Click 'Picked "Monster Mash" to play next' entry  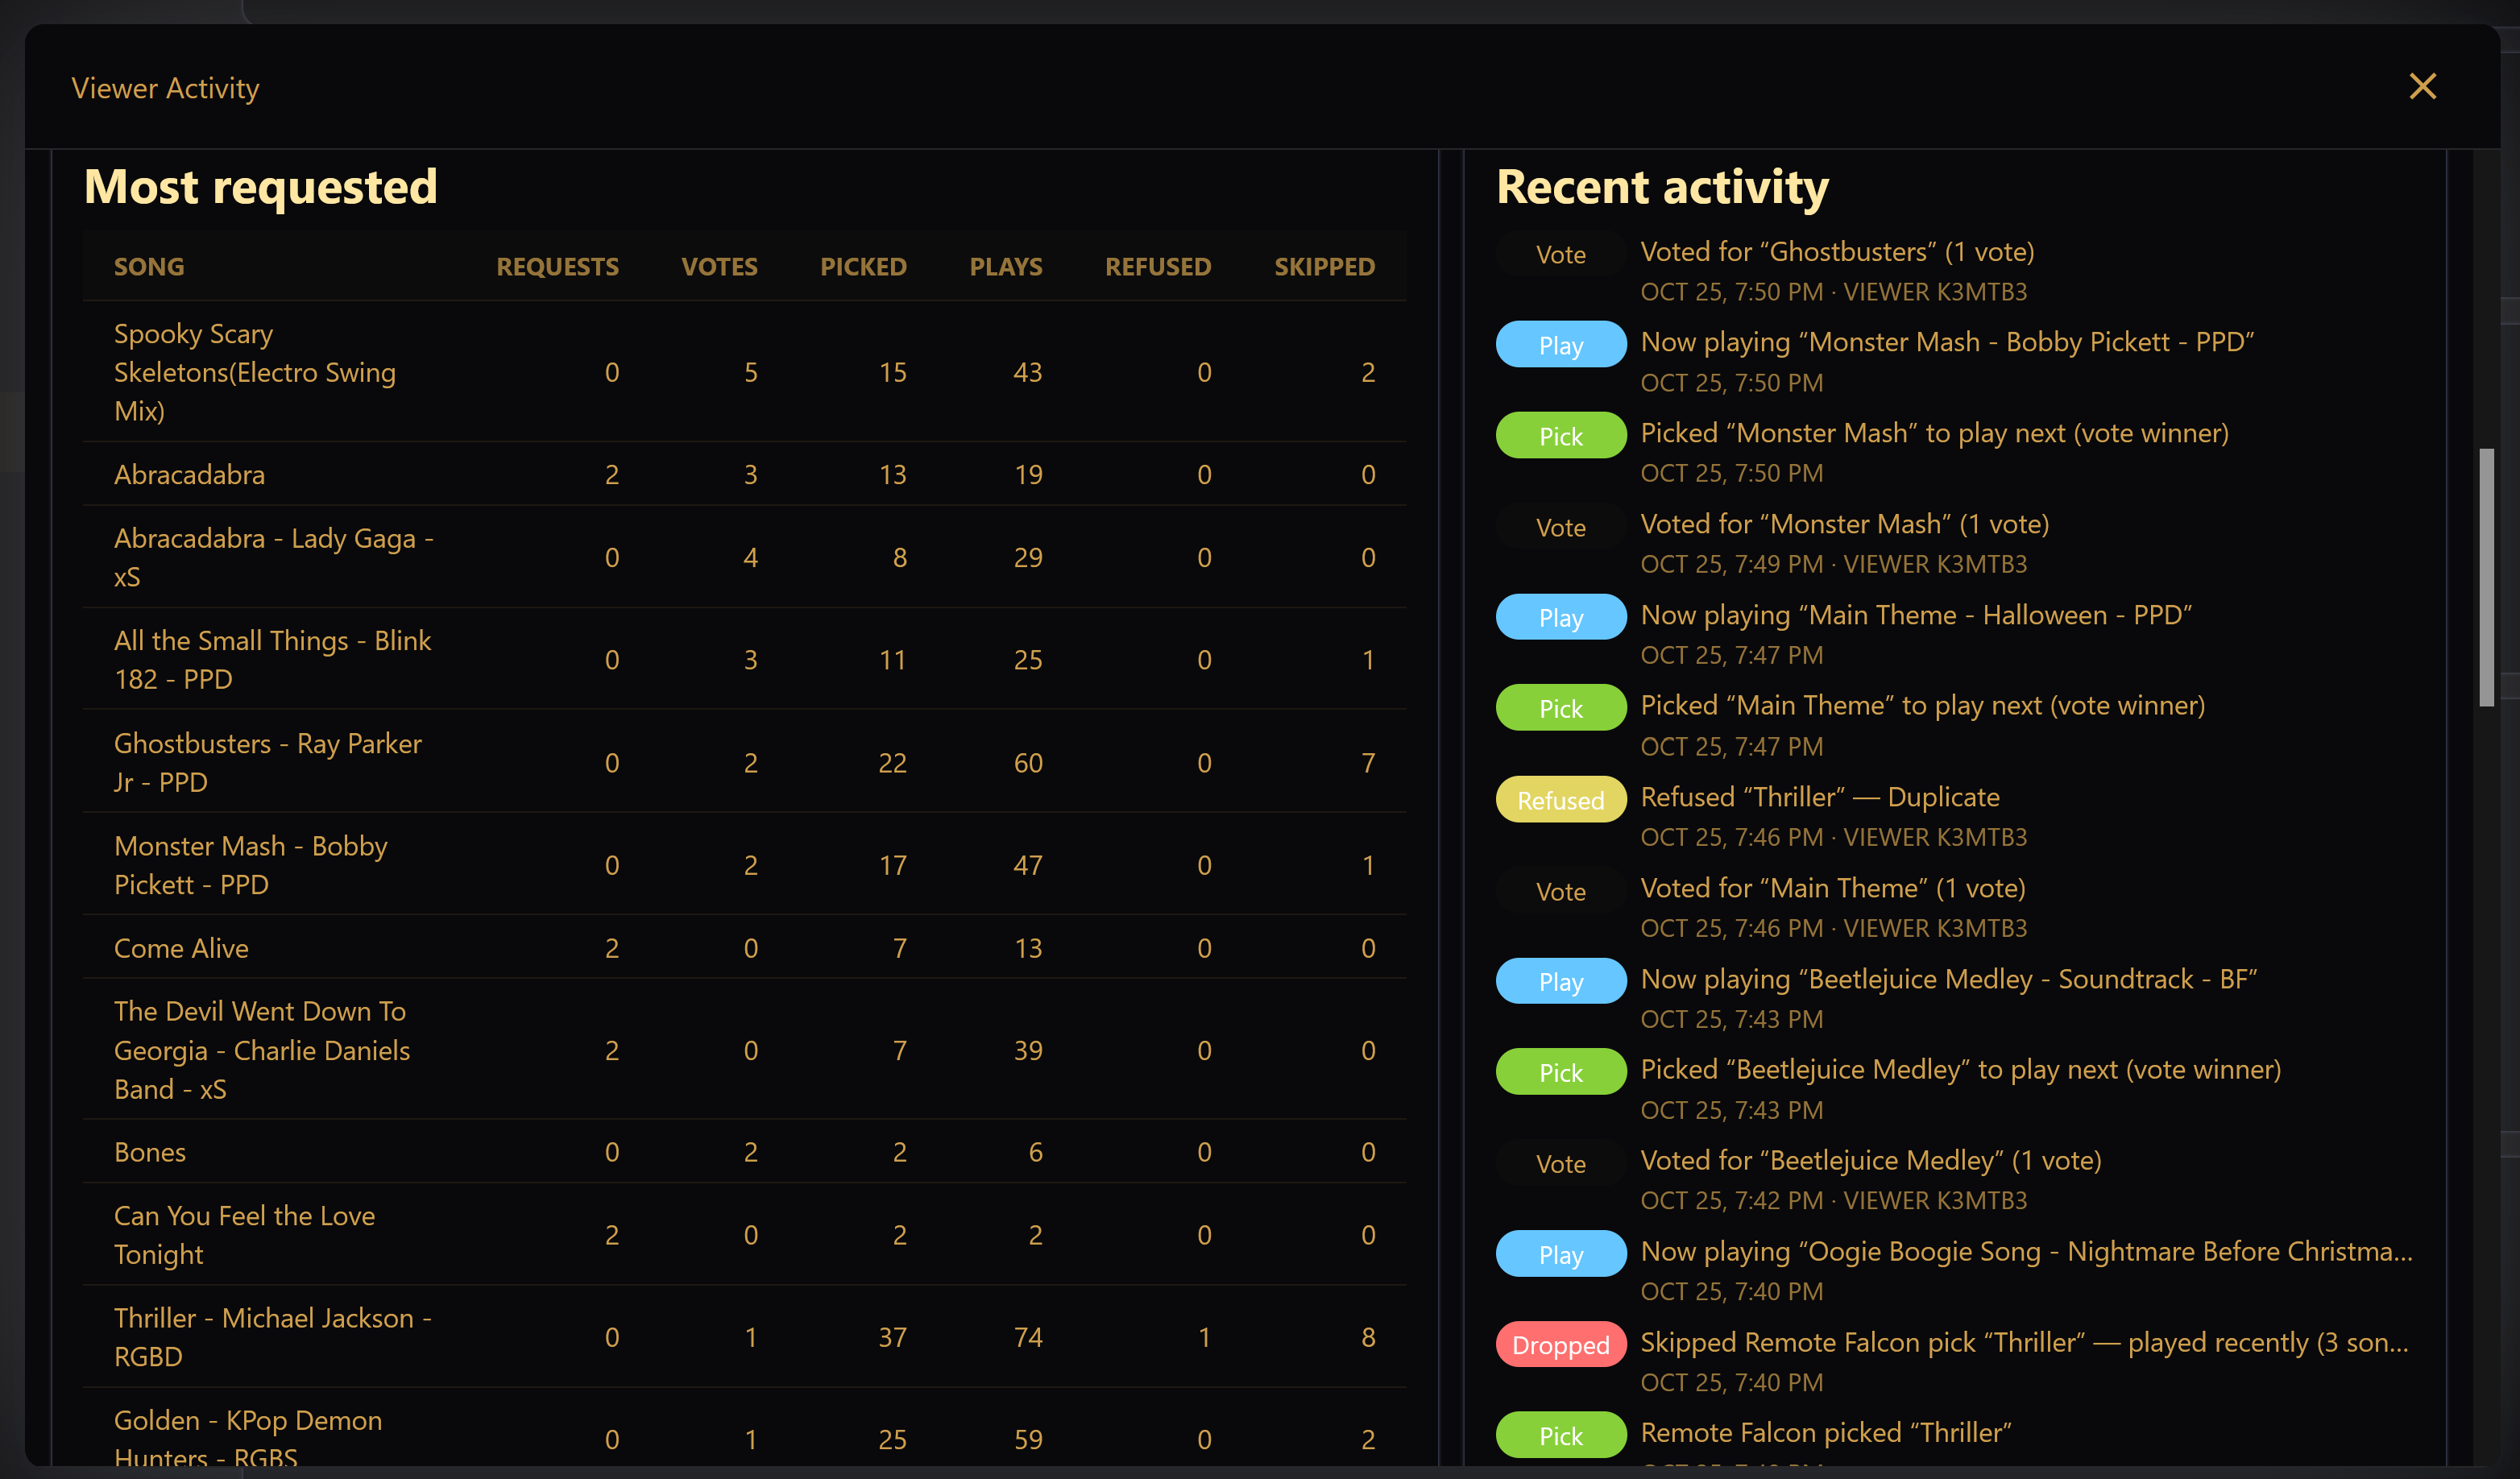click(x=1934, y=433)
